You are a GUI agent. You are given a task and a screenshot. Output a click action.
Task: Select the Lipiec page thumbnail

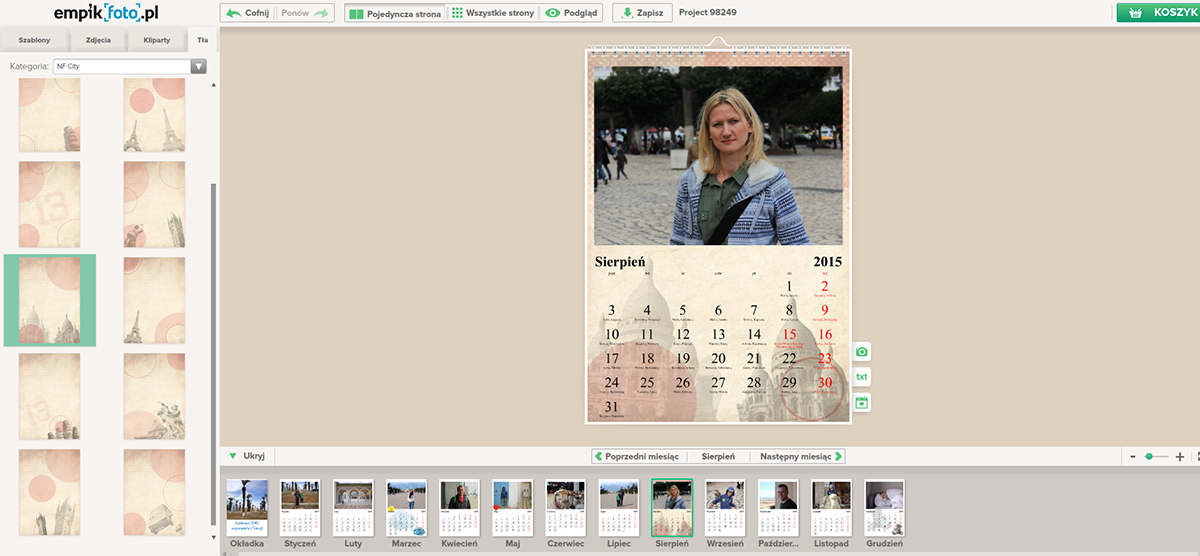click(x=619, y=508)
